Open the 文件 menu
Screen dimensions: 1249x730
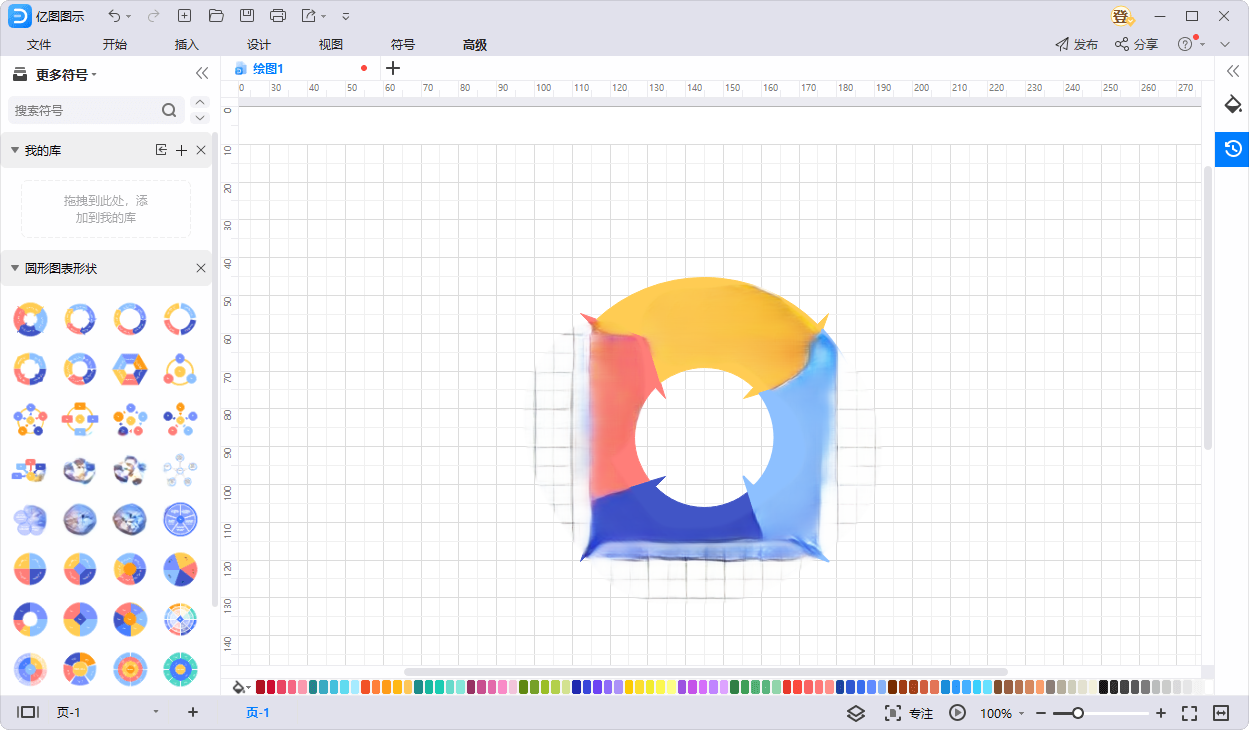tap(39, 45)
